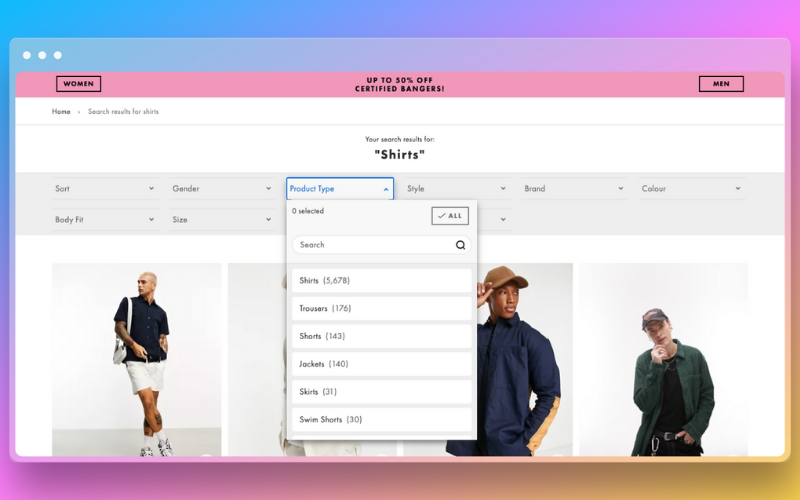The height and width of the screenshot is (500, 800).
Task: Select Swim Shorts (30) option
Action: 382,419
